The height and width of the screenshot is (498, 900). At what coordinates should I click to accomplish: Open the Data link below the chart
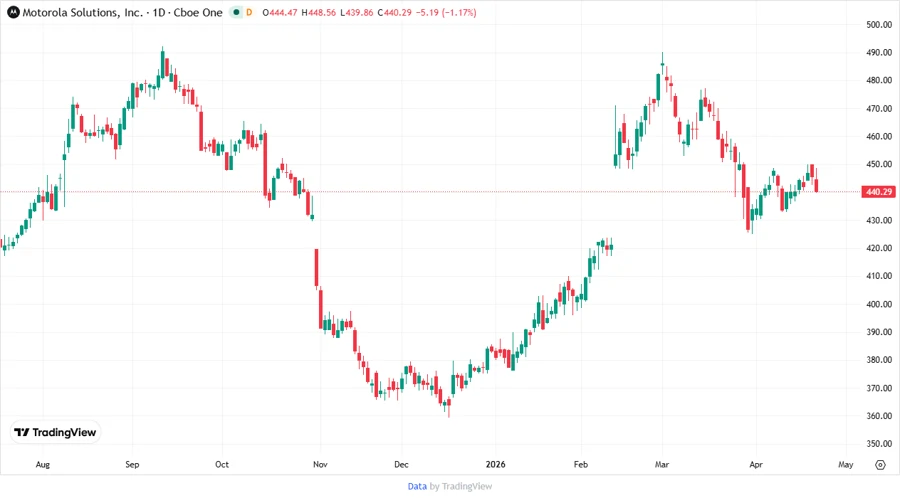(417, 487)
